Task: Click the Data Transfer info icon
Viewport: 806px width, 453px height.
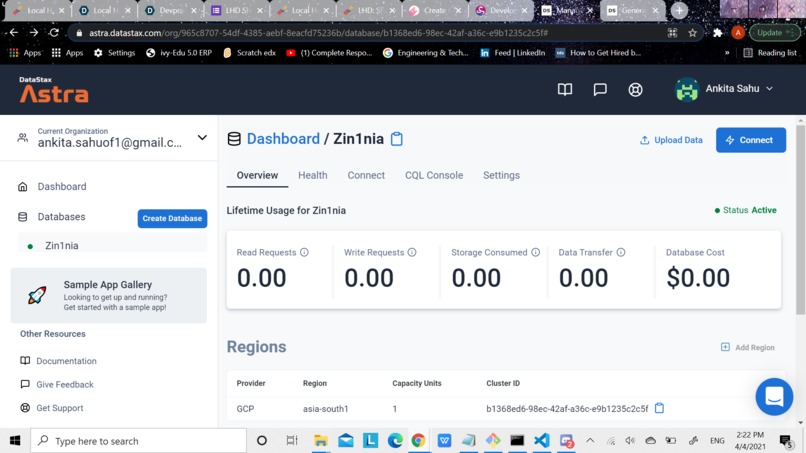Action: pyautogui.click(x=621, y=252)
